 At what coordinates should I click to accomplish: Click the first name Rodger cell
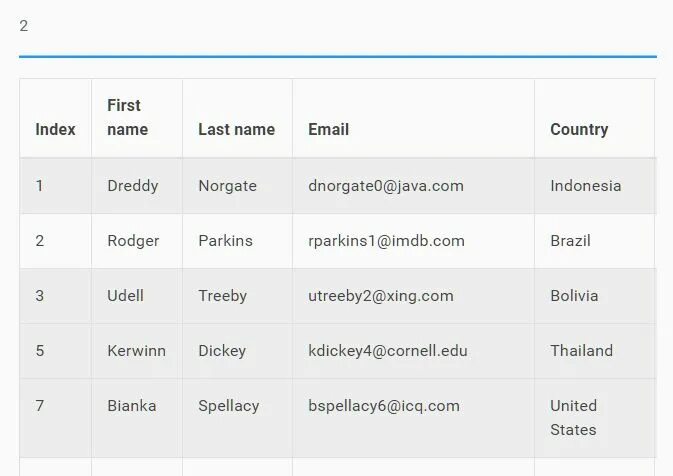[137, 241]
